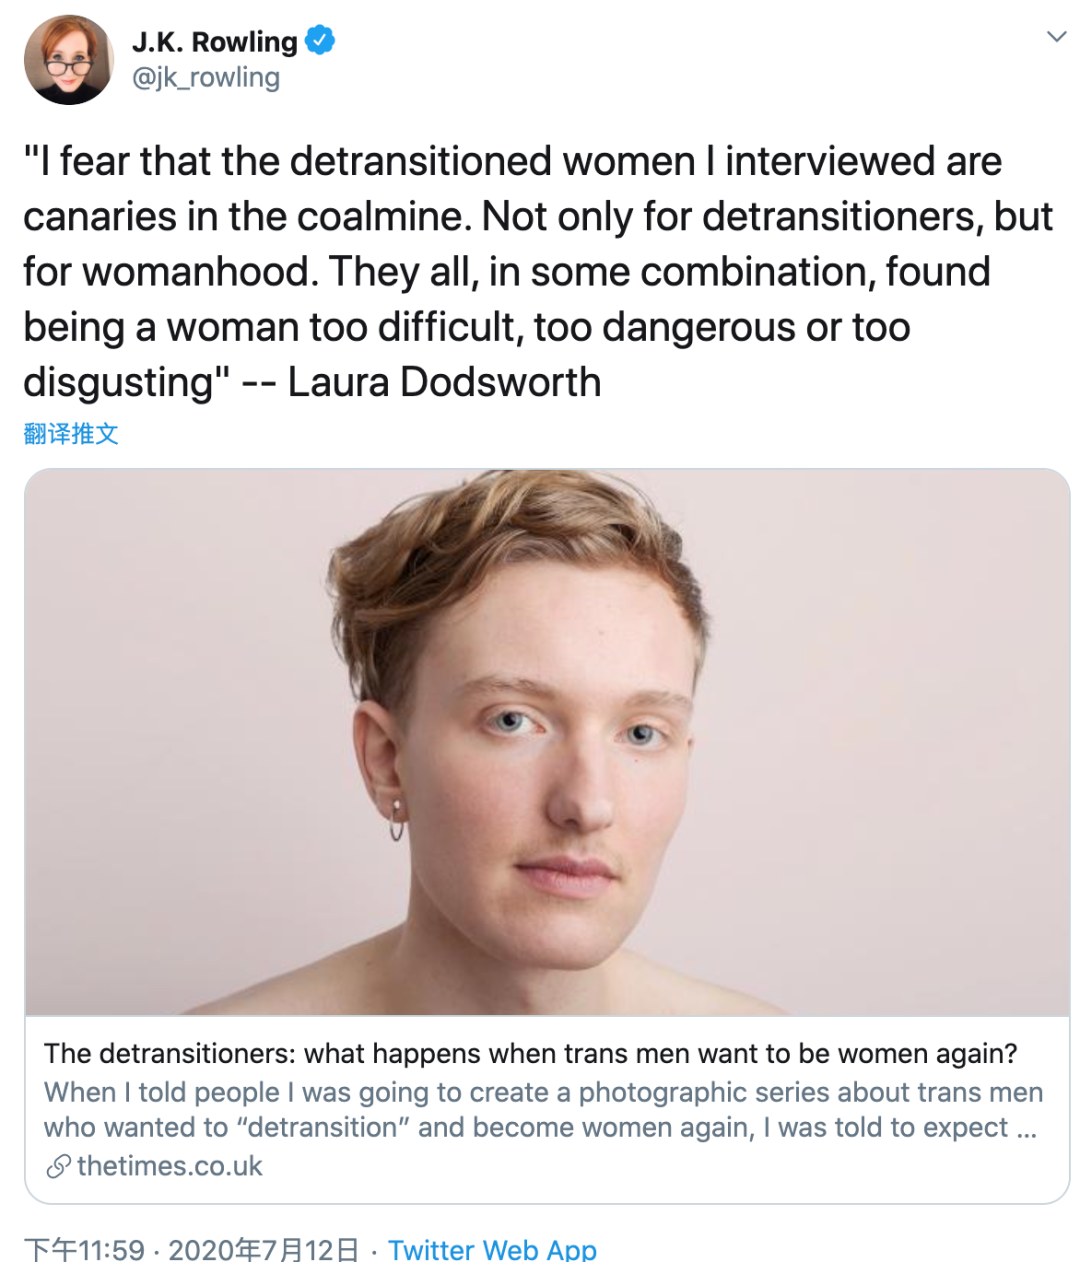Click the @jk_rowling handle
1080x1262 pixels.
coord(206,78)
